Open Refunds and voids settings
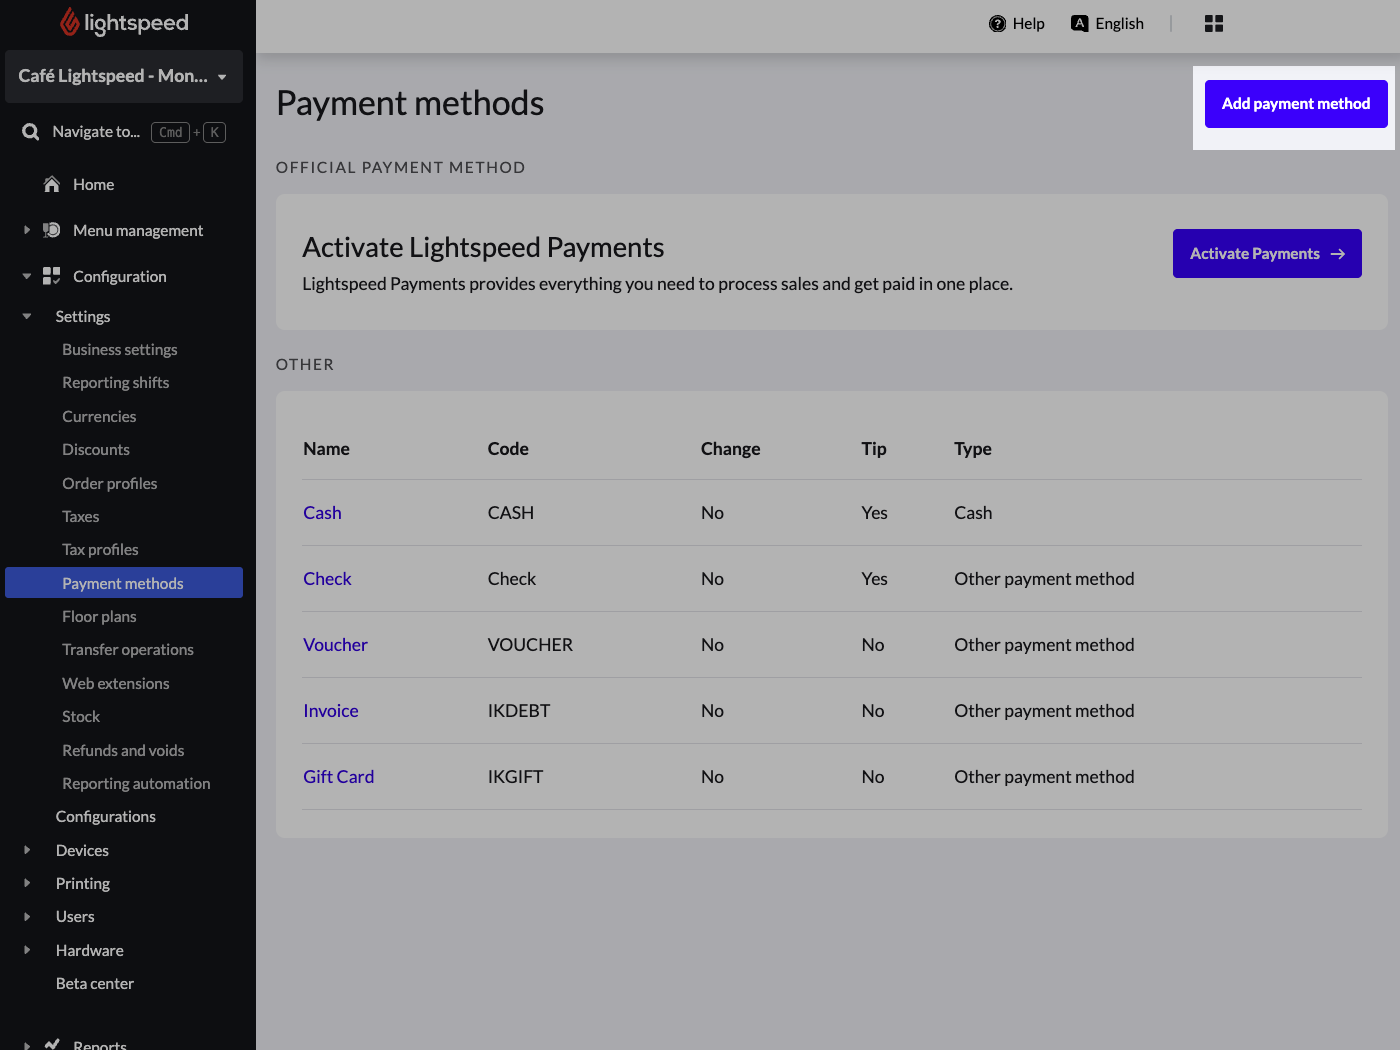The width and height of the screenshot is (1400, 1050). point(123,751)
